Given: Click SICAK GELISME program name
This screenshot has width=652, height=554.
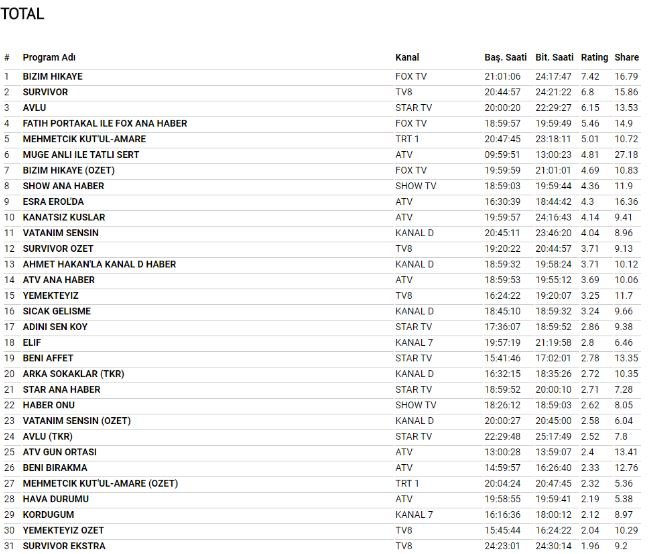Looking at the screenshot, I should [x=57, y=311].
